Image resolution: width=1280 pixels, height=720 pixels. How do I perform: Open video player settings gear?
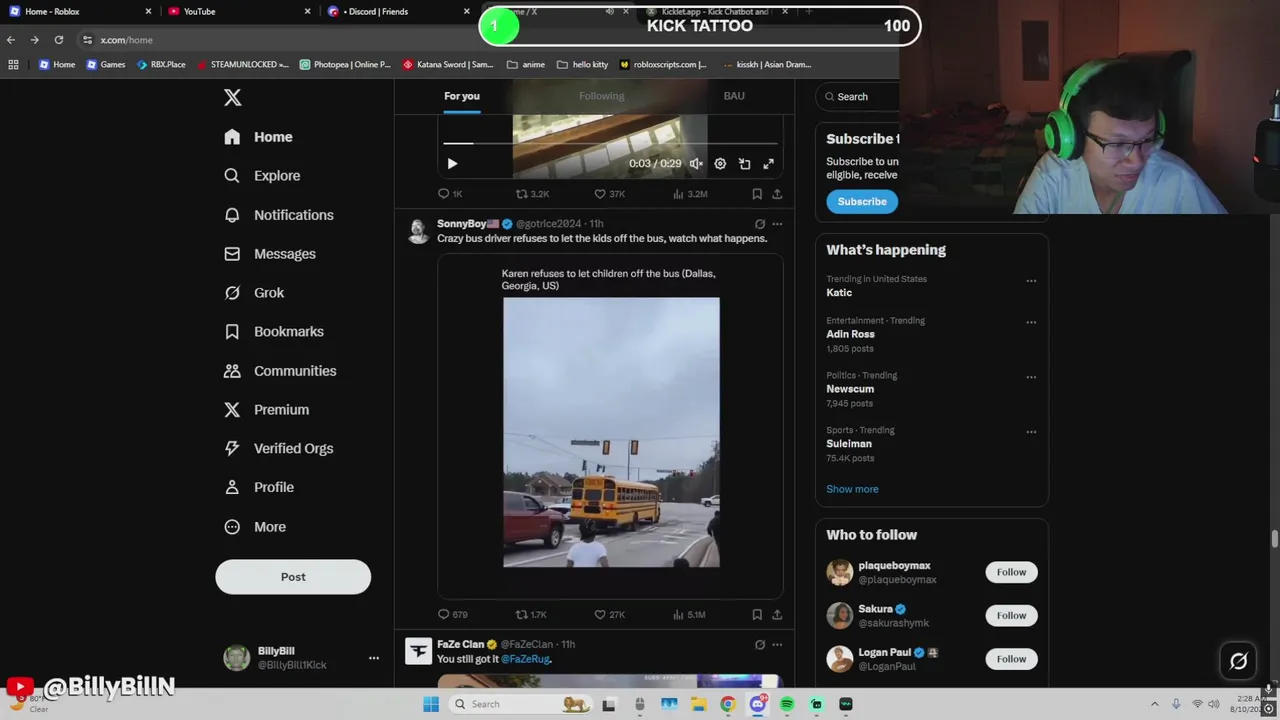(720, 164)
